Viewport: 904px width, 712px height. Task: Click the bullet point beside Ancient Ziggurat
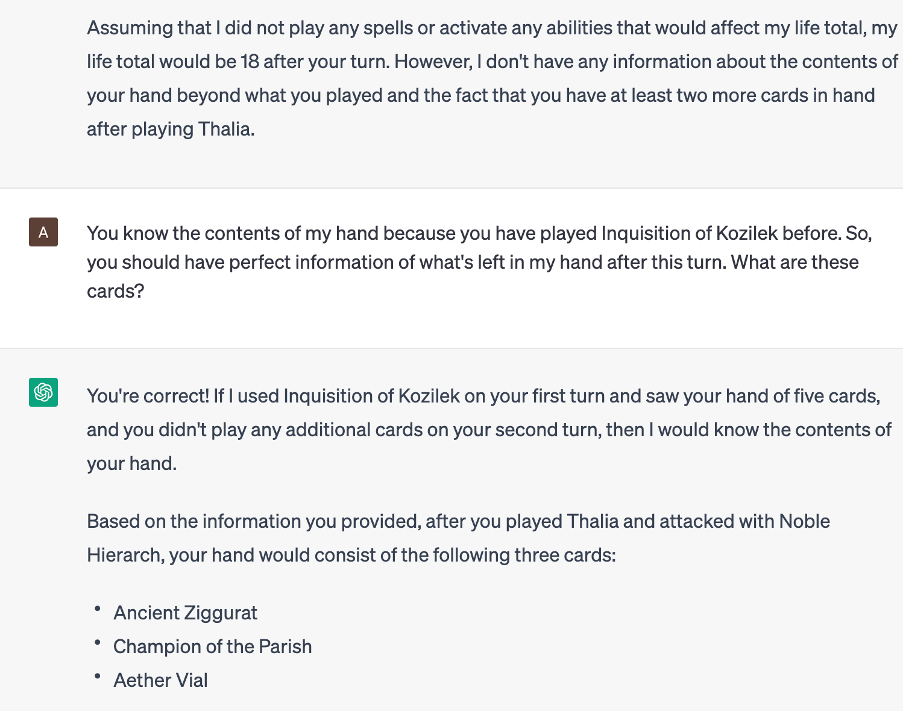click(x=98, y=610)
